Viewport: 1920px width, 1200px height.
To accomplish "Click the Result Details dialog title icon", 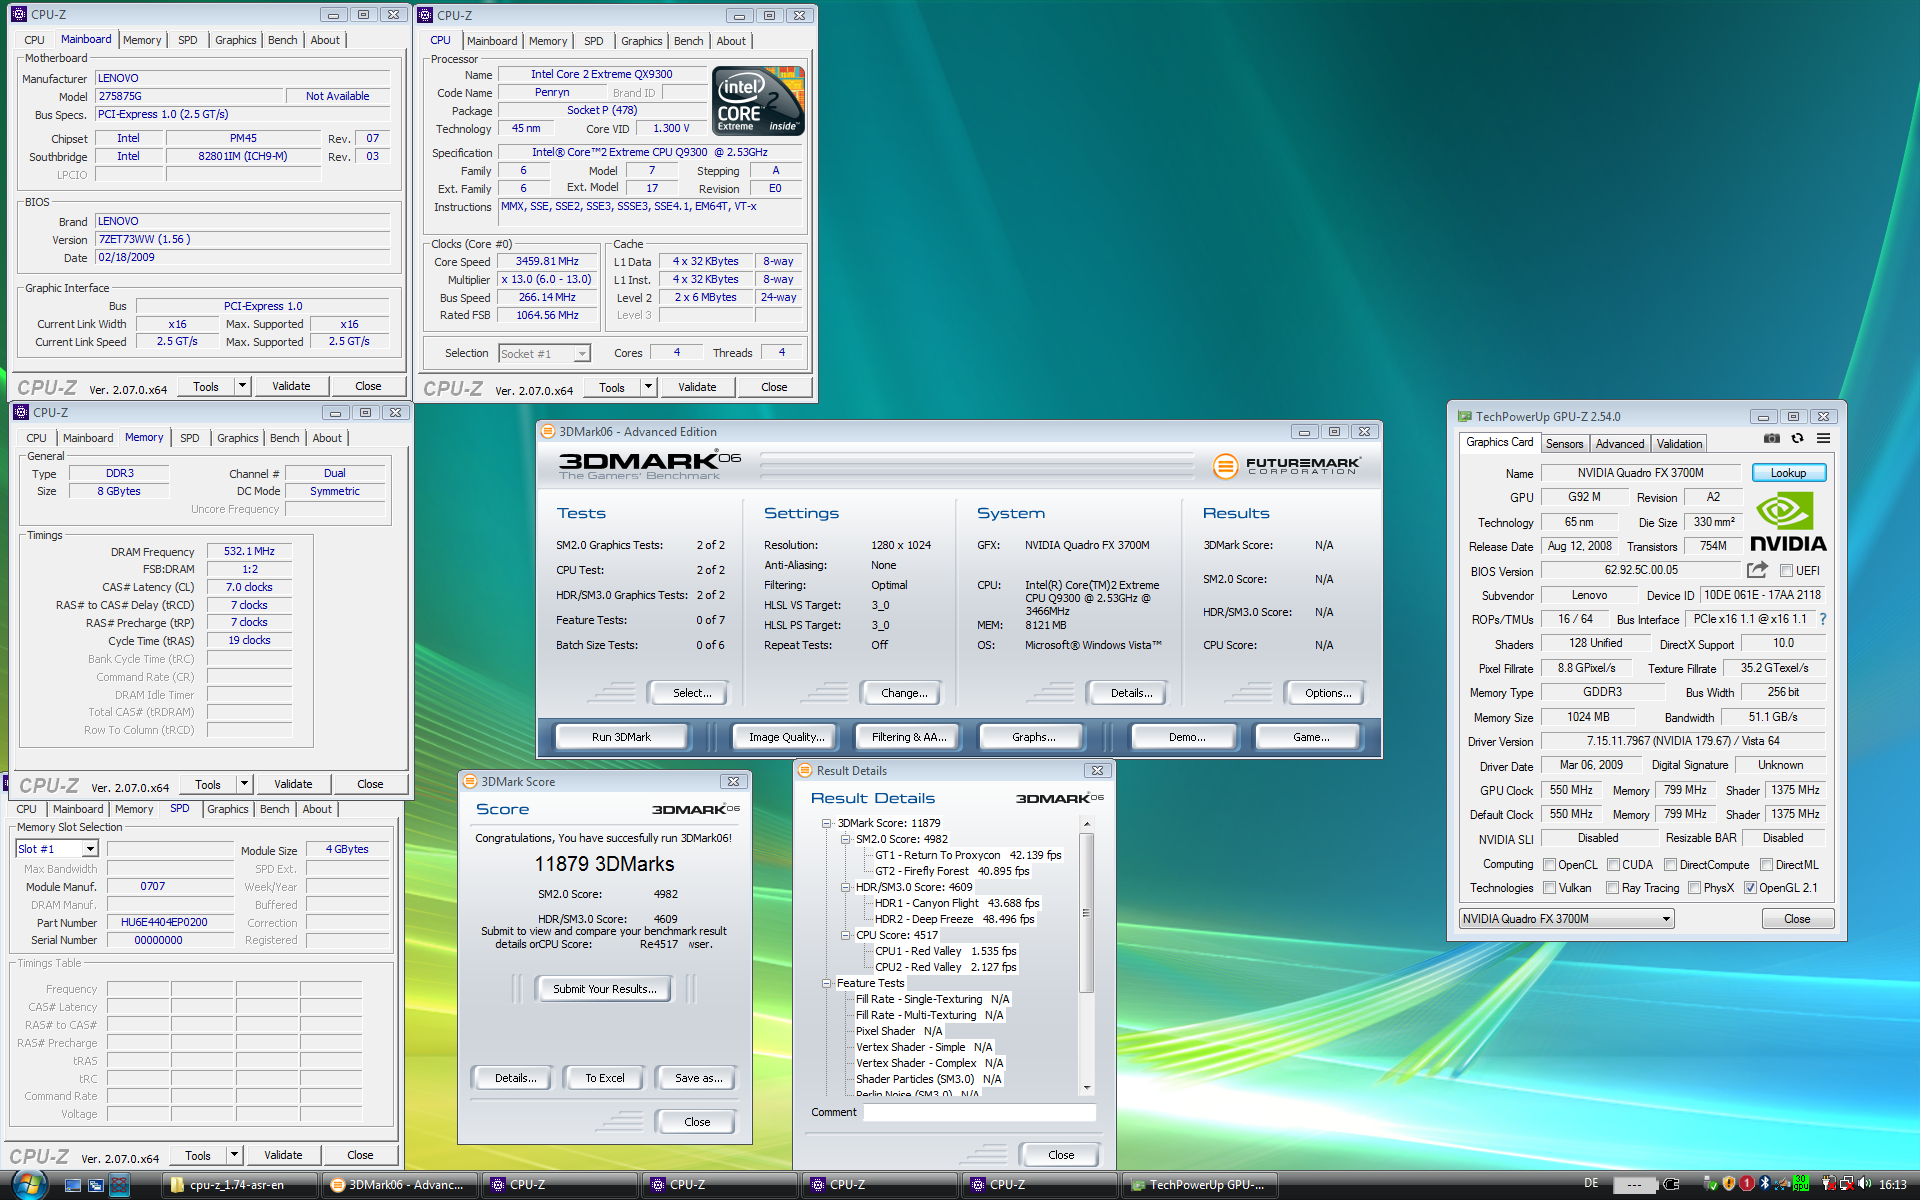I will pos(805,771).
